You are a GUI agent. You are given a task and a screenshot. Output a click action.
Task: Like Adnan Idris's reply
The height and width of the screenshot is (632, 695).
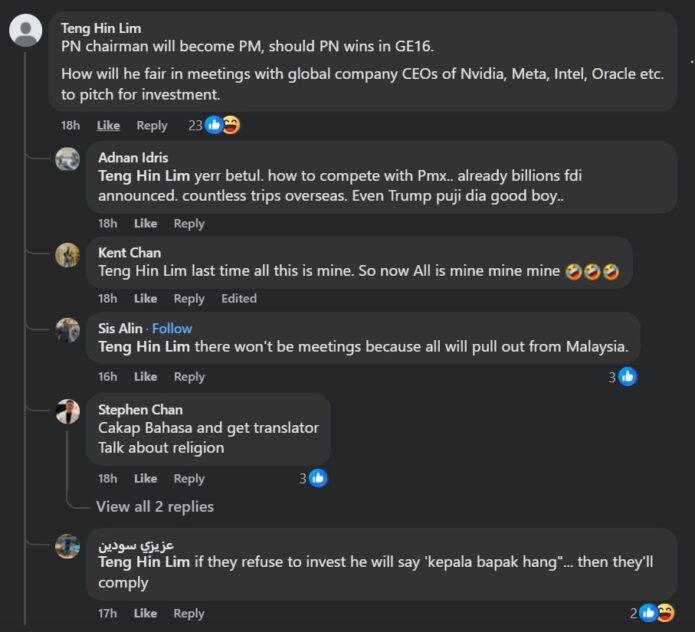tap(146, 223)
